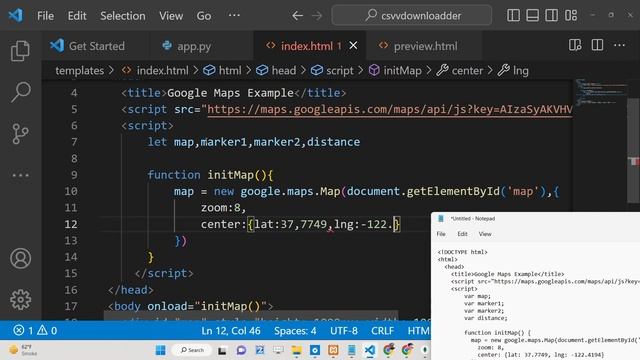Click the 'zoom:8,' text on line 11
Image resolution: width=640 pixels, height=360 pixels.
point(223,208)
